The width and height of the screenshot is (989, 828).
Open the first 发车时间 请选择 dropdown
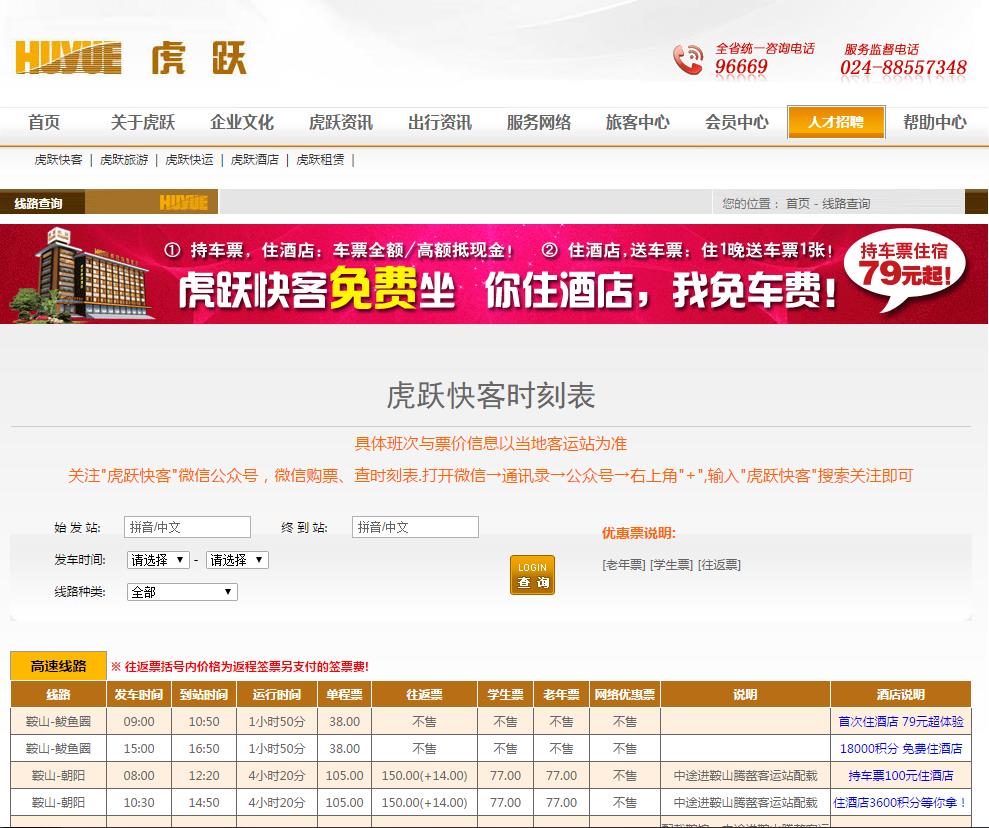(158, 560)
